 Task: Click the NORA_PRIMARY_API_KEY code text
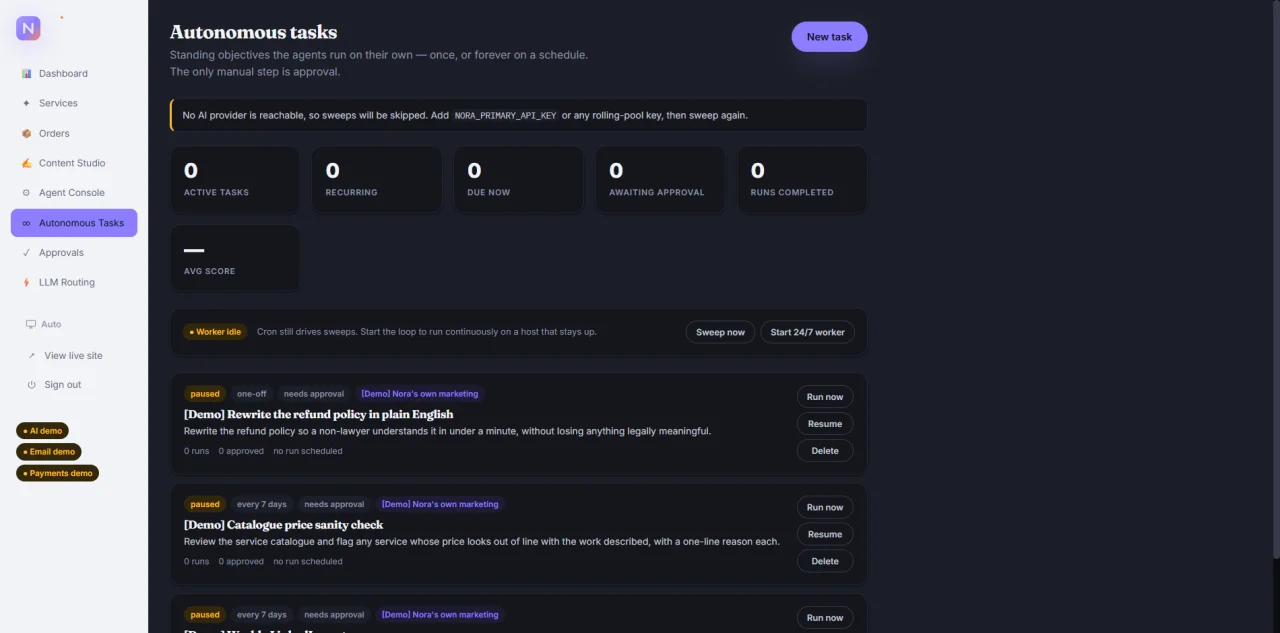pyautogui.click(x=505, y=116)
